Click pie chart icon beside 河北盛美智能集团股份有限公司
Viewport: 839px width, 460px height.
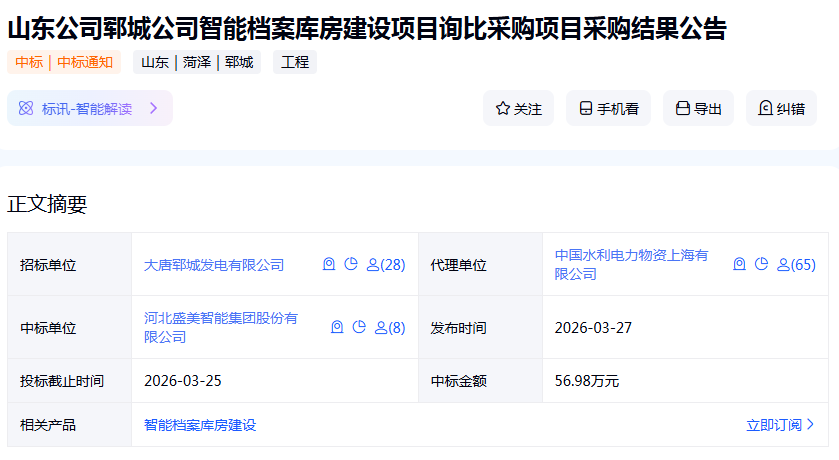(x=358, y=327)
